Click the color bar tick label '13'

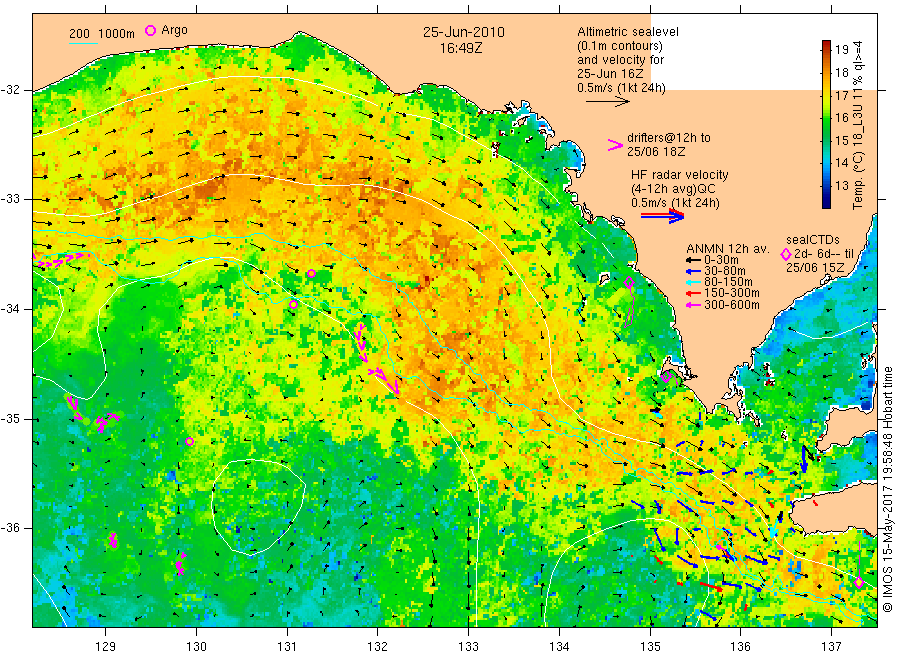tap(841, 185)
